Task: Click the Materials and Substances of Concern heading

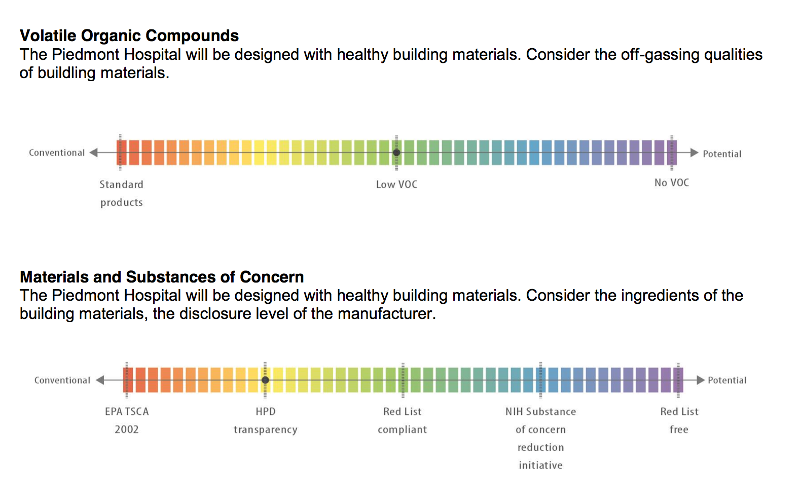Action: [161, 277]
